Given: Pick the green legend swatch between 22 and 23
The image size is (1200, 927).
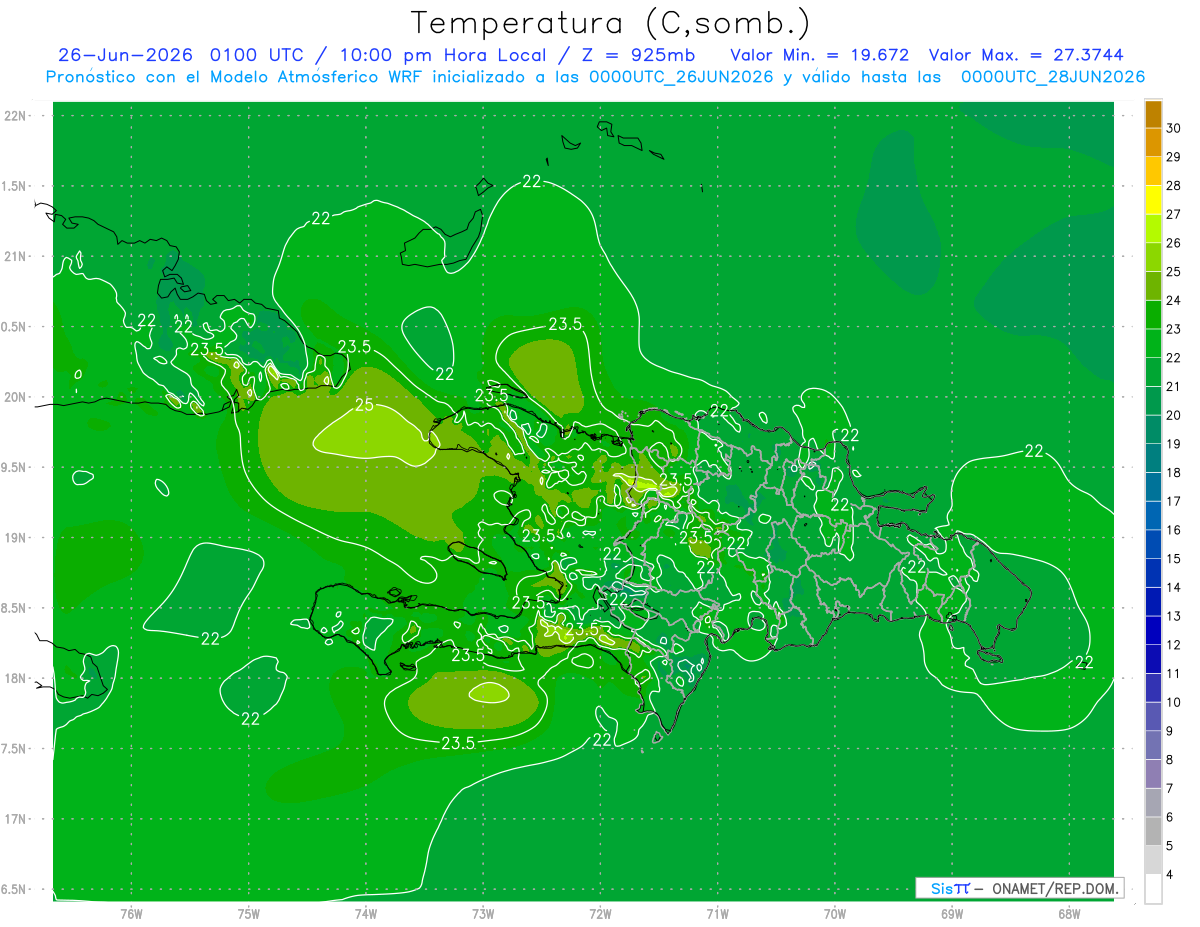Looking at the screenshot, I should tap(1153, 344).
